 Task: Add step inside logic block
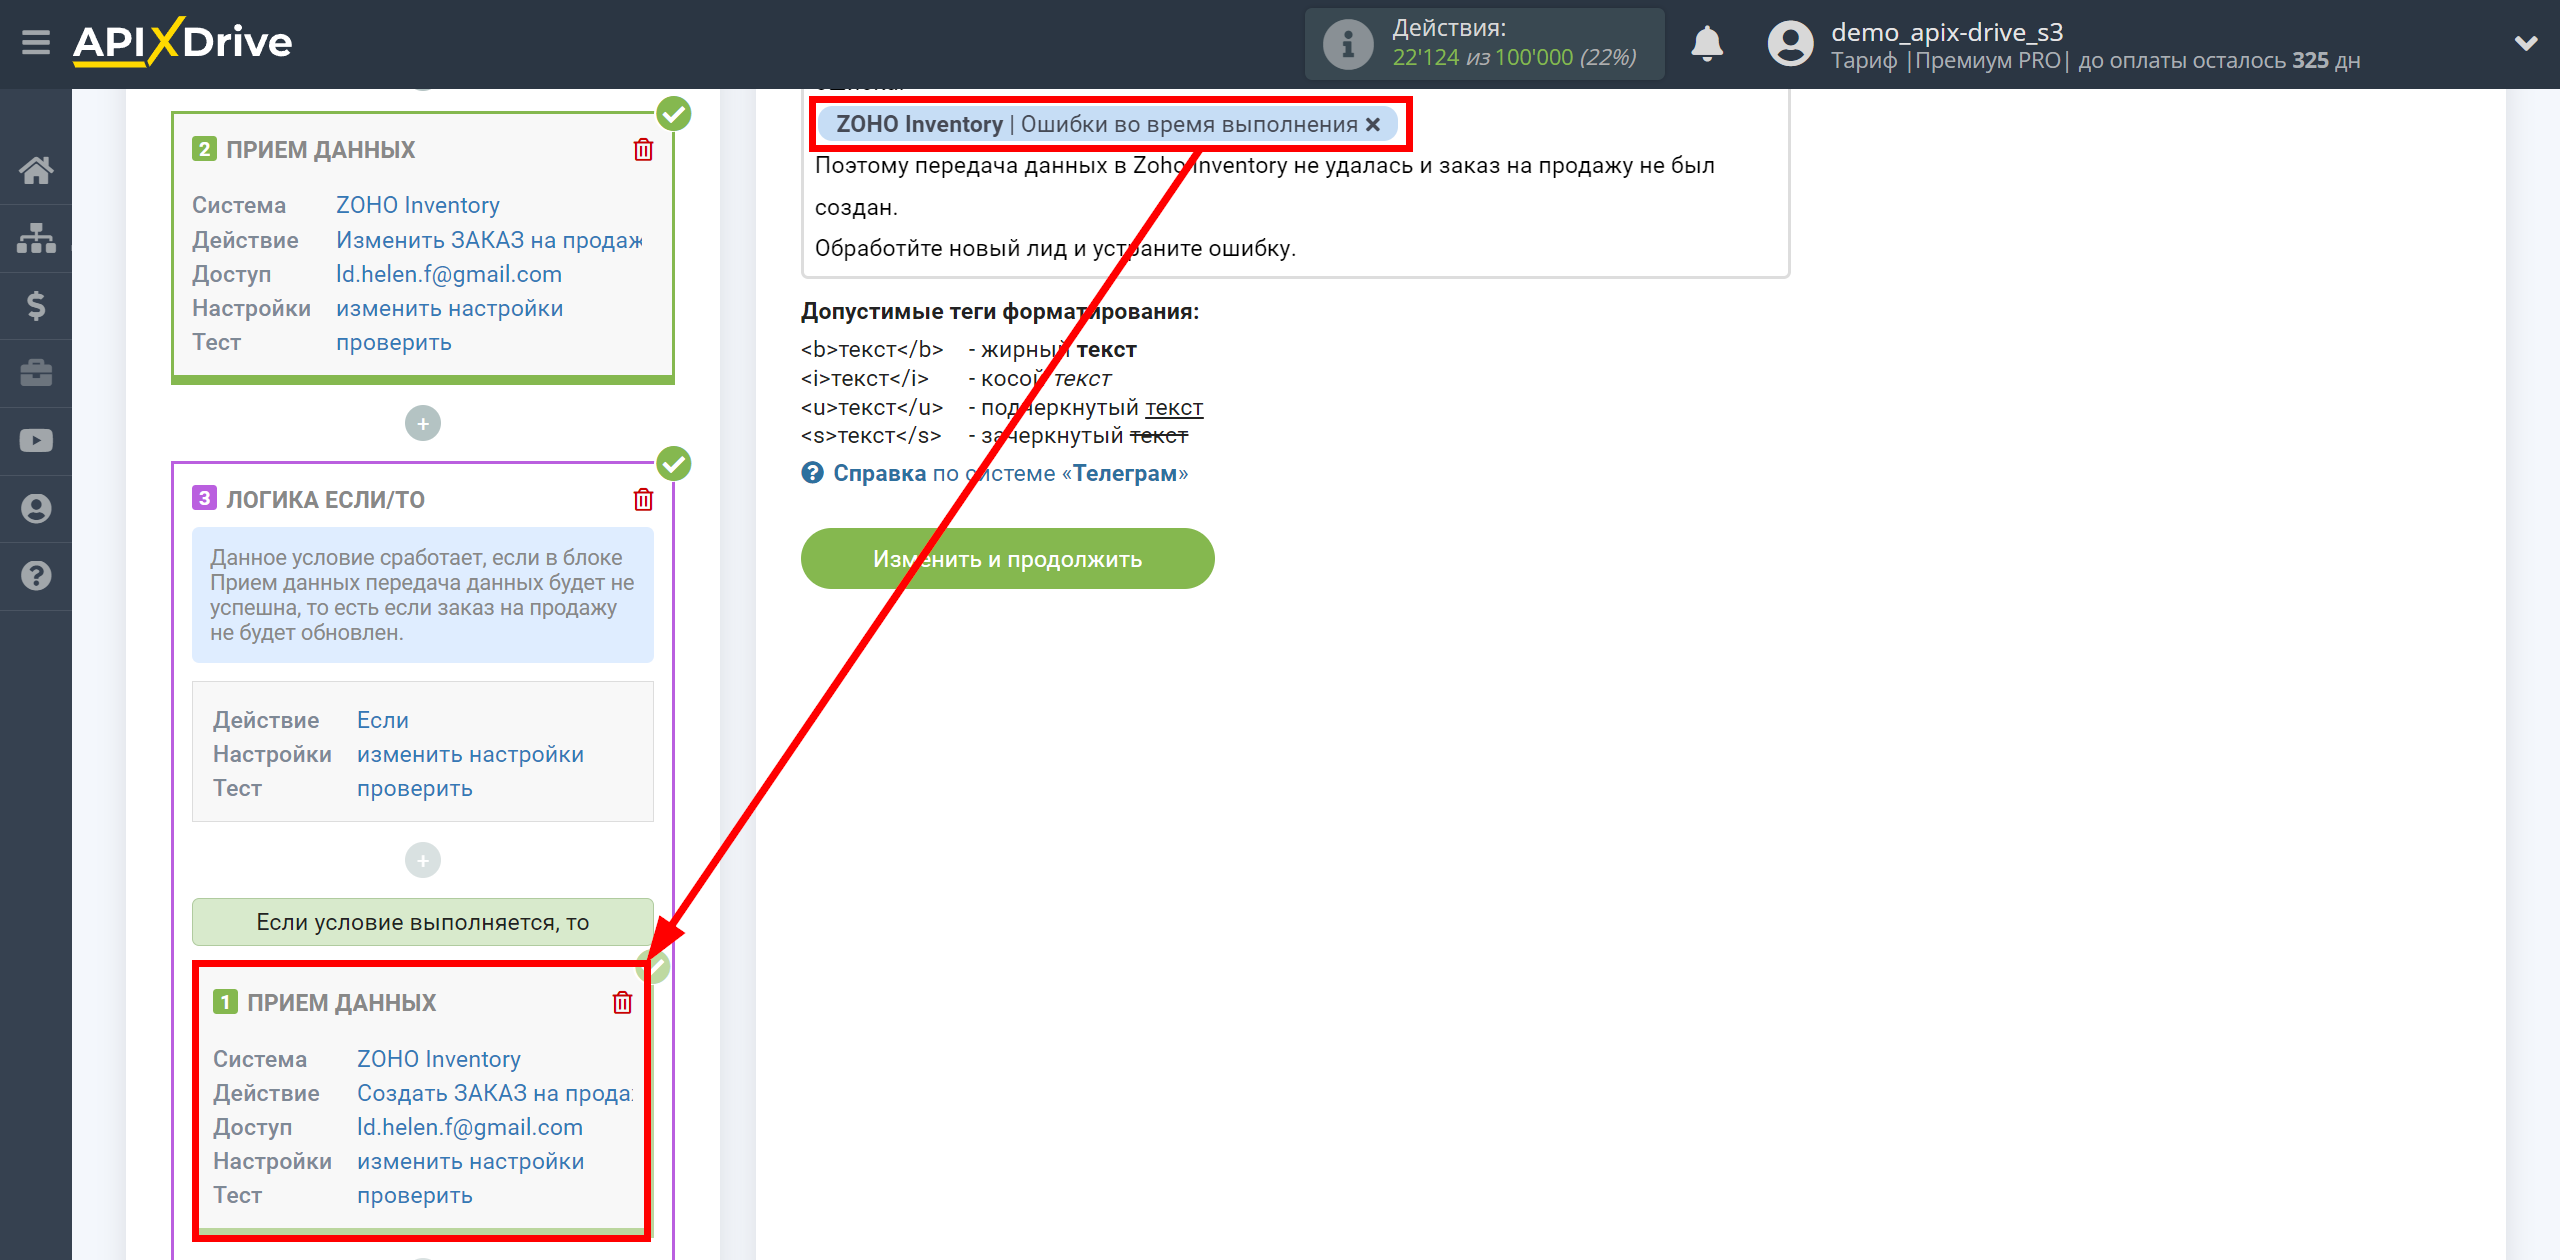pos(423,860)
